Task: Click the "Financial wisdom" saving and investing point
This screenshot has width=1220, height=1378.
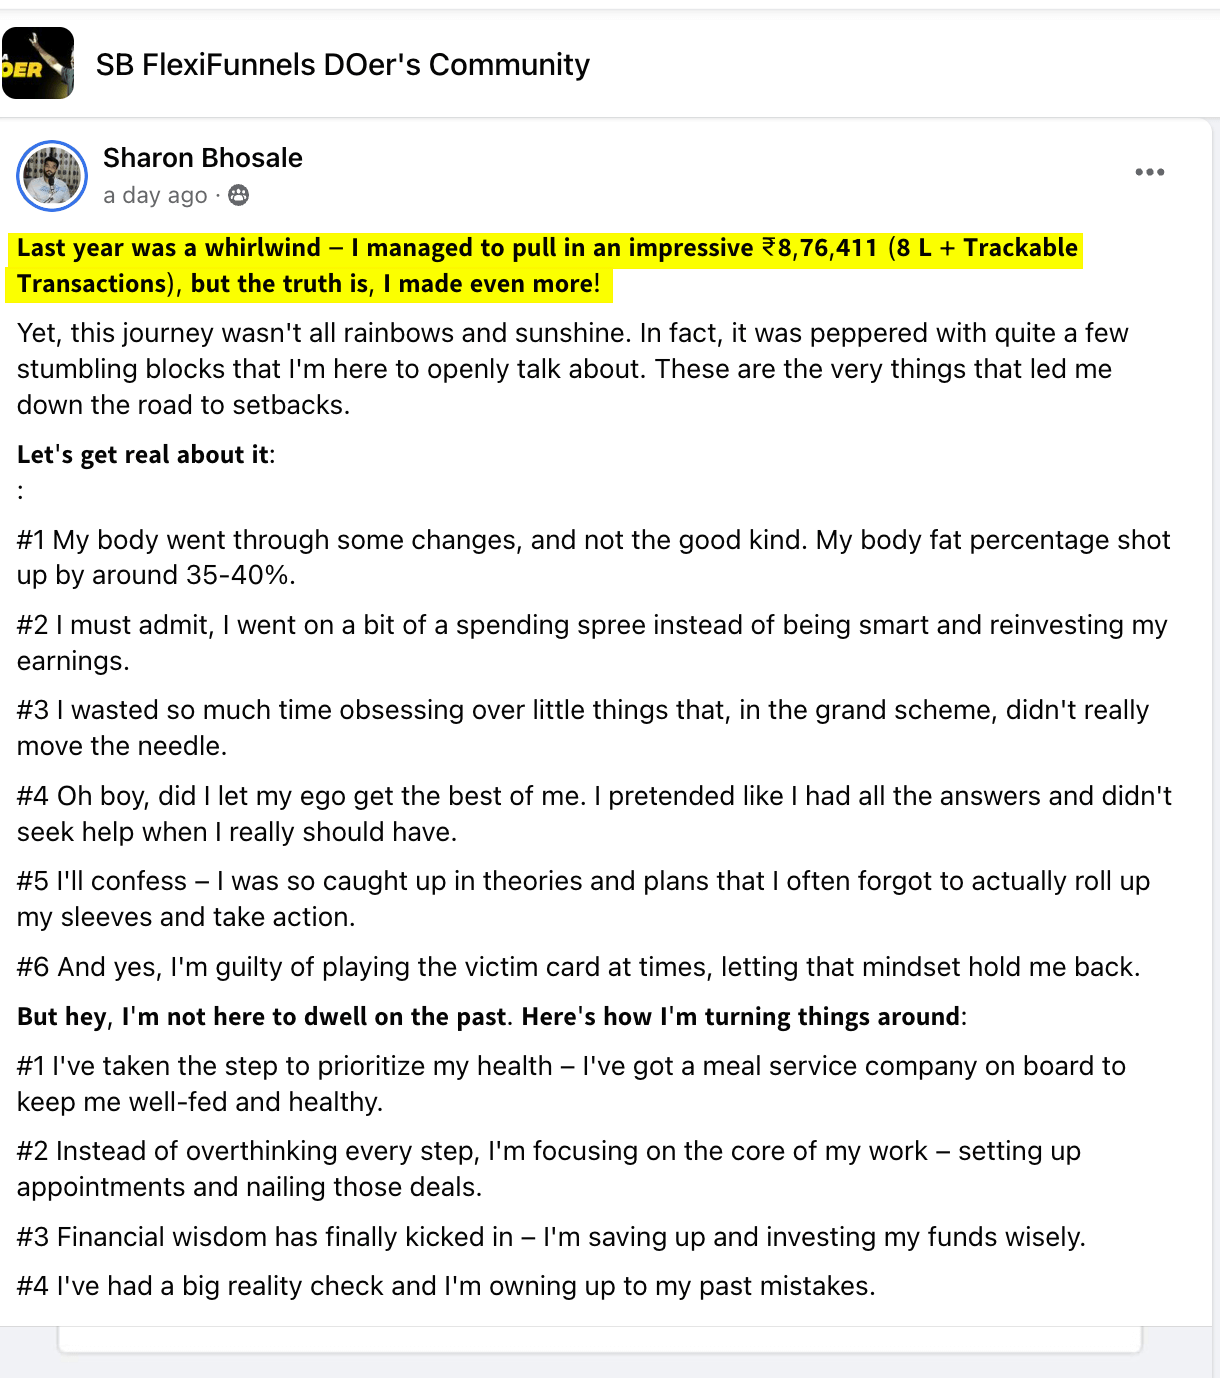Action: point(551,1237)
